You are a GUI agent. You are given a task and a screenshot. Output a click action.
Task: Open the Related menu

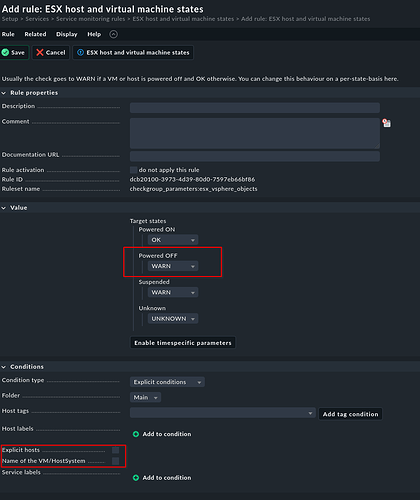click(x=35, y=34)
